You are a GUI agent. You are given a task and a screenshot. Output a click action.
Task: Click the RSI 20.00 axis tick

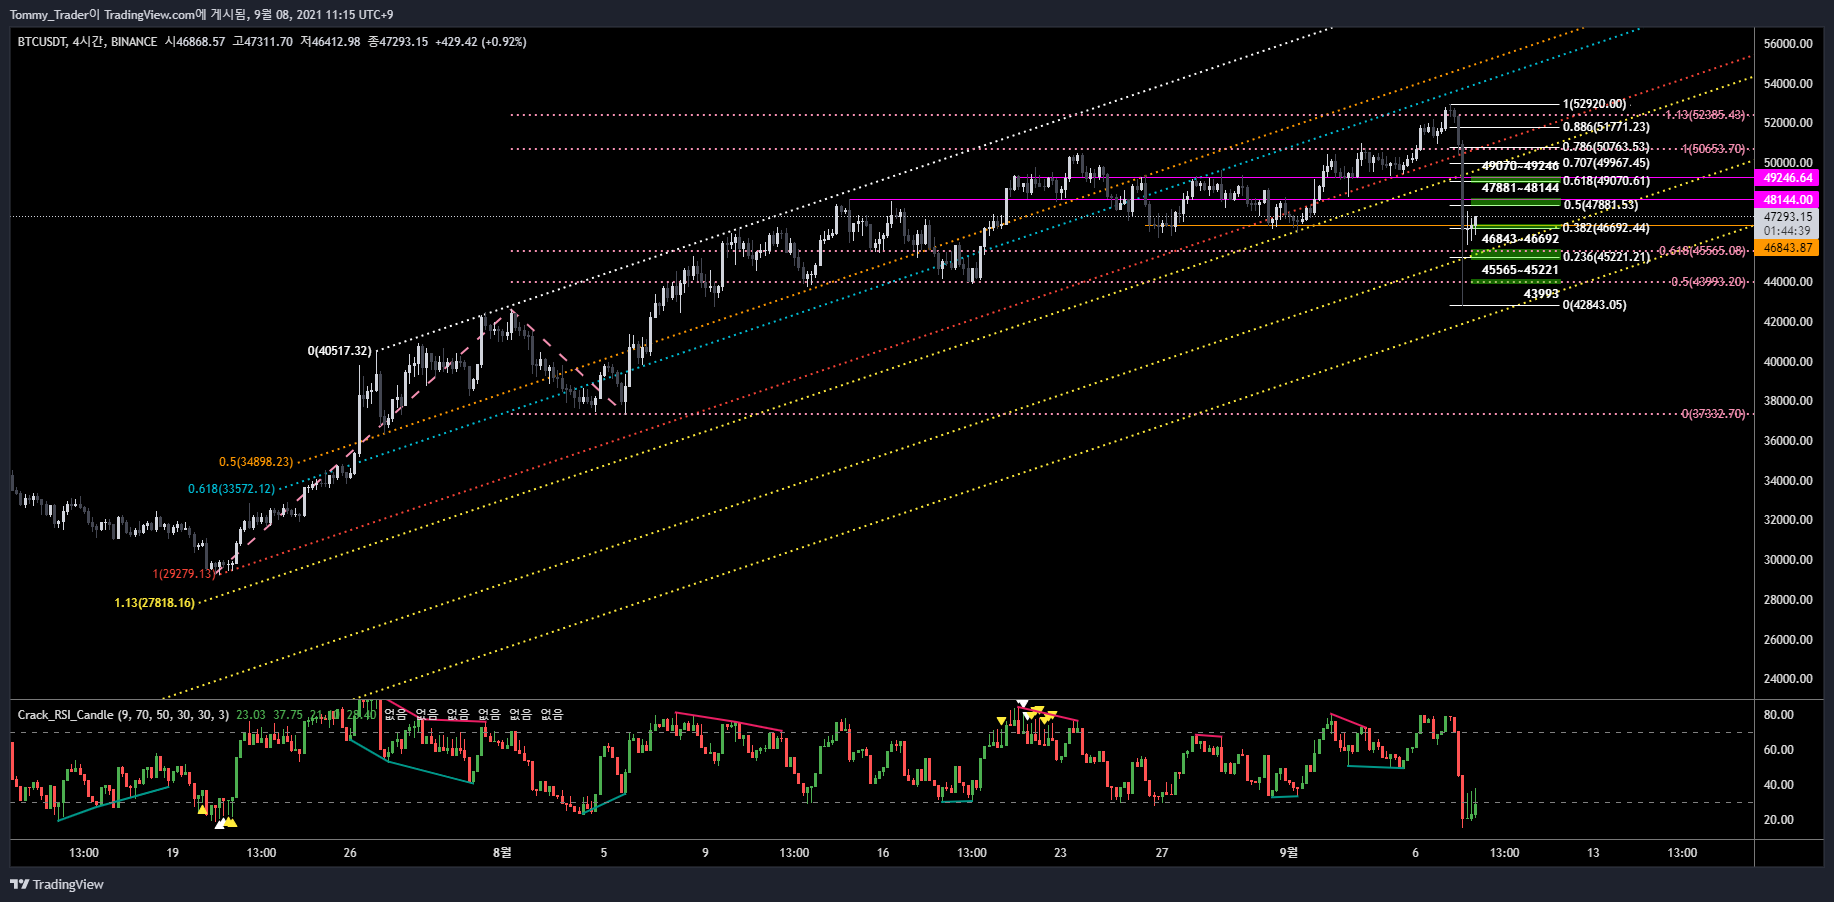pos(1778,820)
